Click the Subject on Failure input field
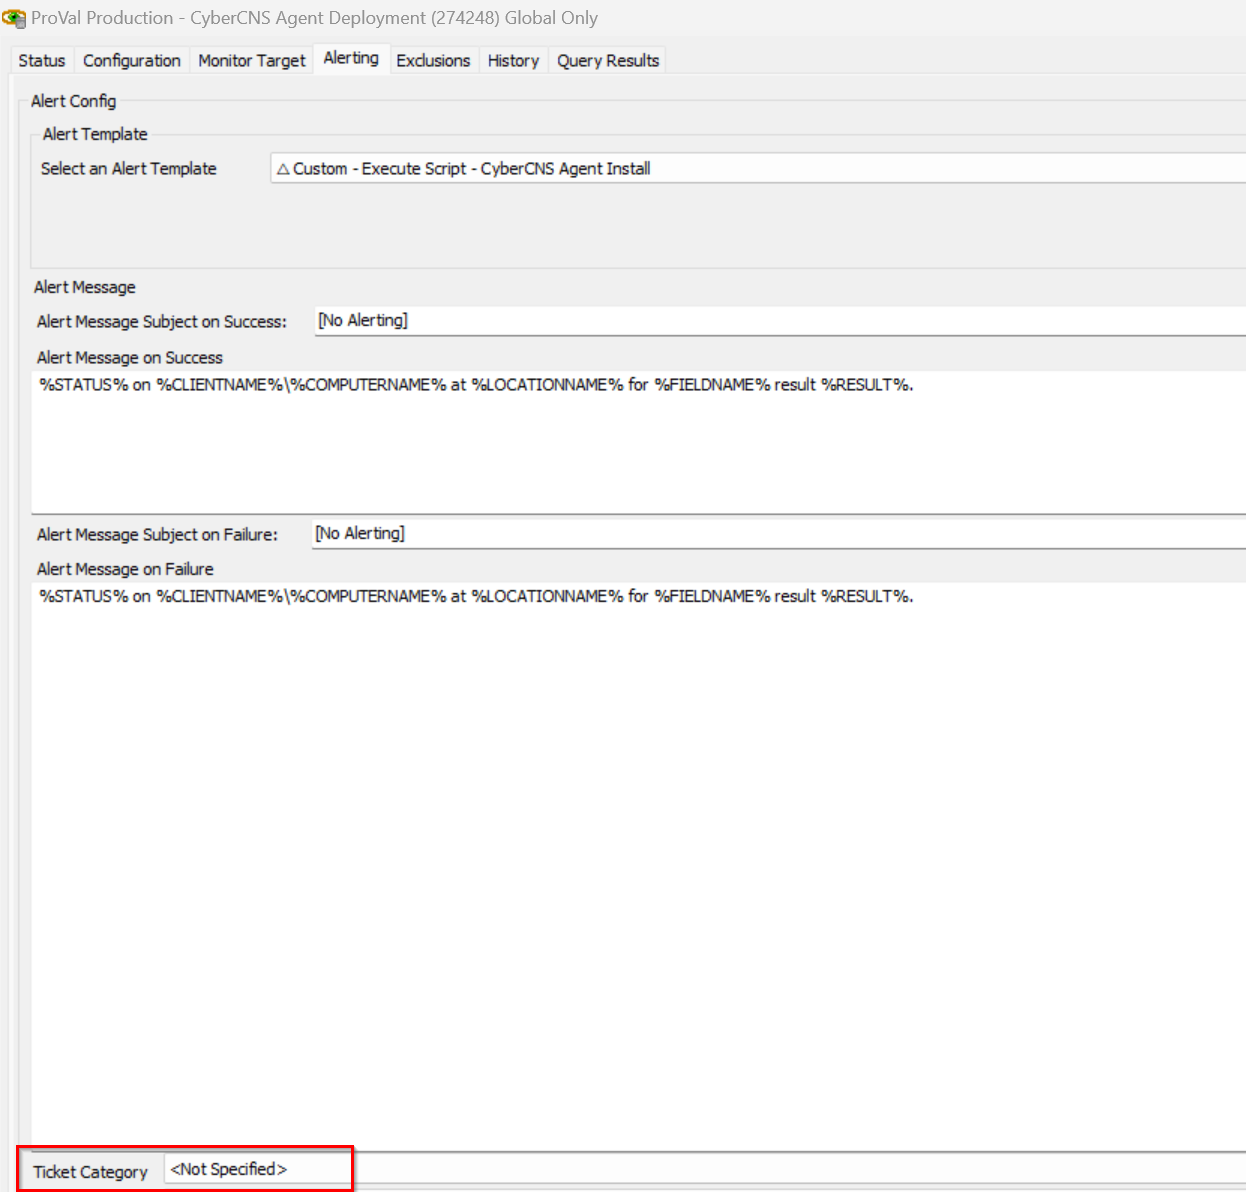 tap(780, 534)
